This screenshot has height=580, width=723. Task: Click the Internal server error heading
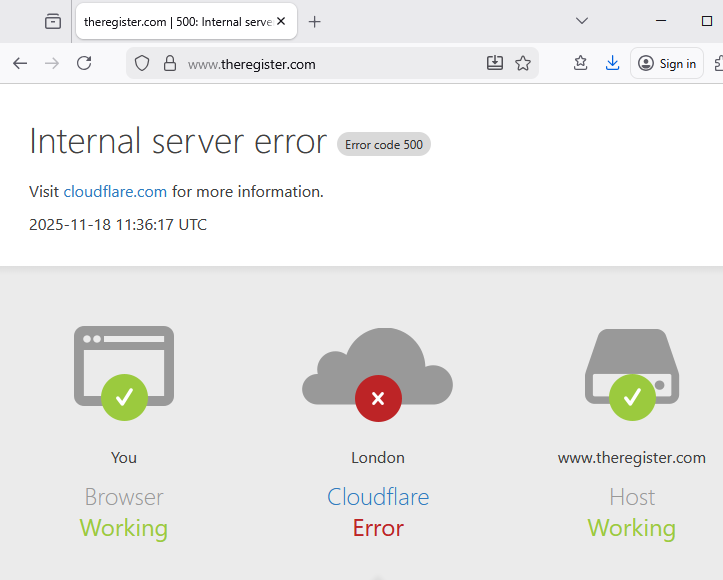(x=178, y=141)
